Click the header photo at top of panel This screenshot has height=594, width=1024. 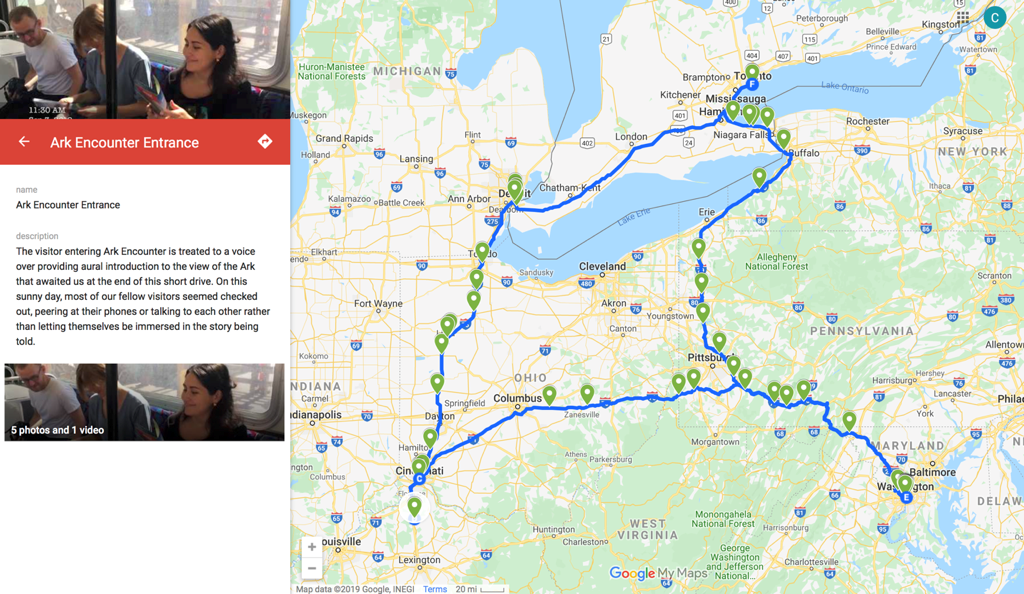(x=145, y=59)
